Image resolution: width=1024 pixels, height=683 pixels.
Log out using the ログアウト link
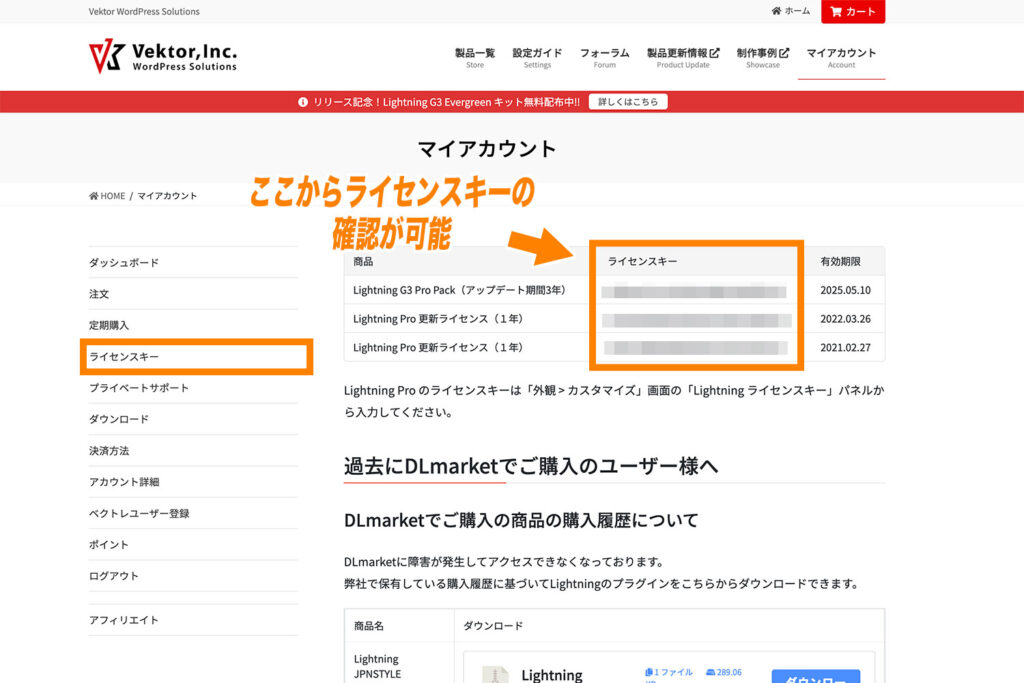(x=135, y=575)
